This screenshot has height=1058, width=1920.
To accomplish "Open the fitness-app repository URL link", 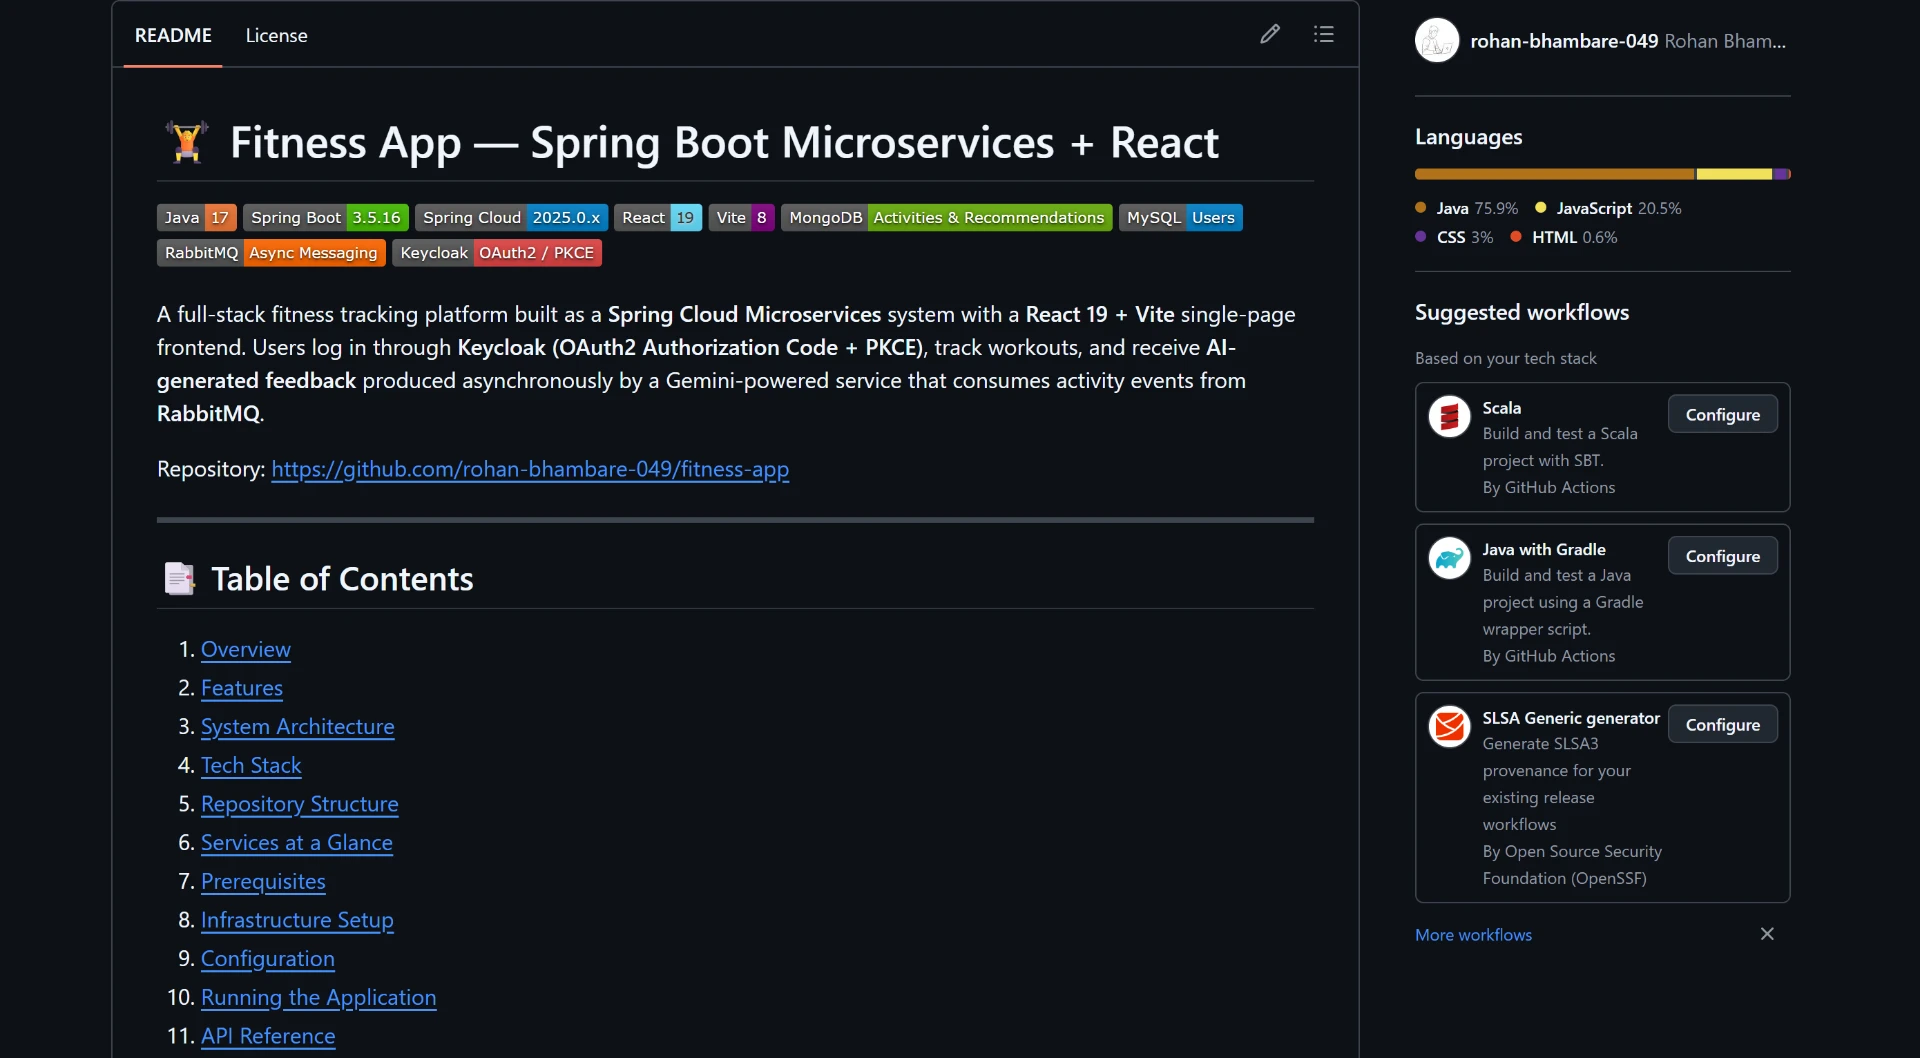I will click(530, 469).
